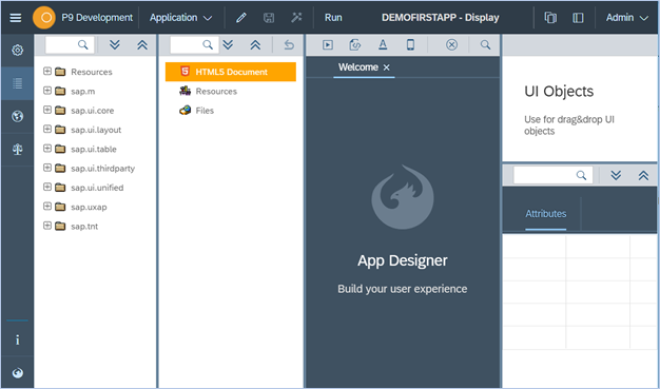Open the settings gear in sidebar
660x389 pixels.
point(17,51)
